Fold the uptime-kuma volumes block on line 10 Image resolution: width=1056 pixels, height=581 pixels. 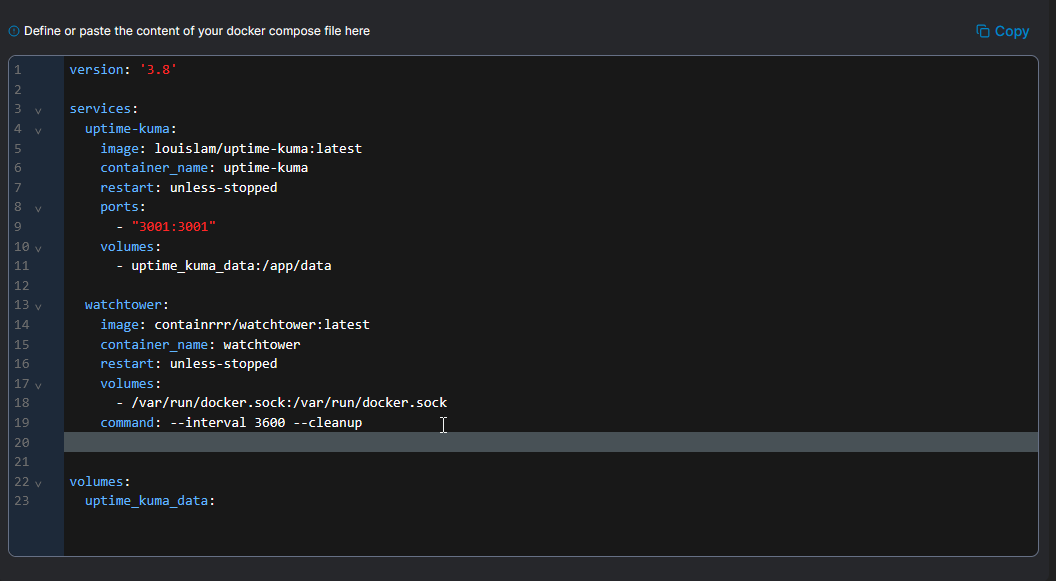[38, 247]
